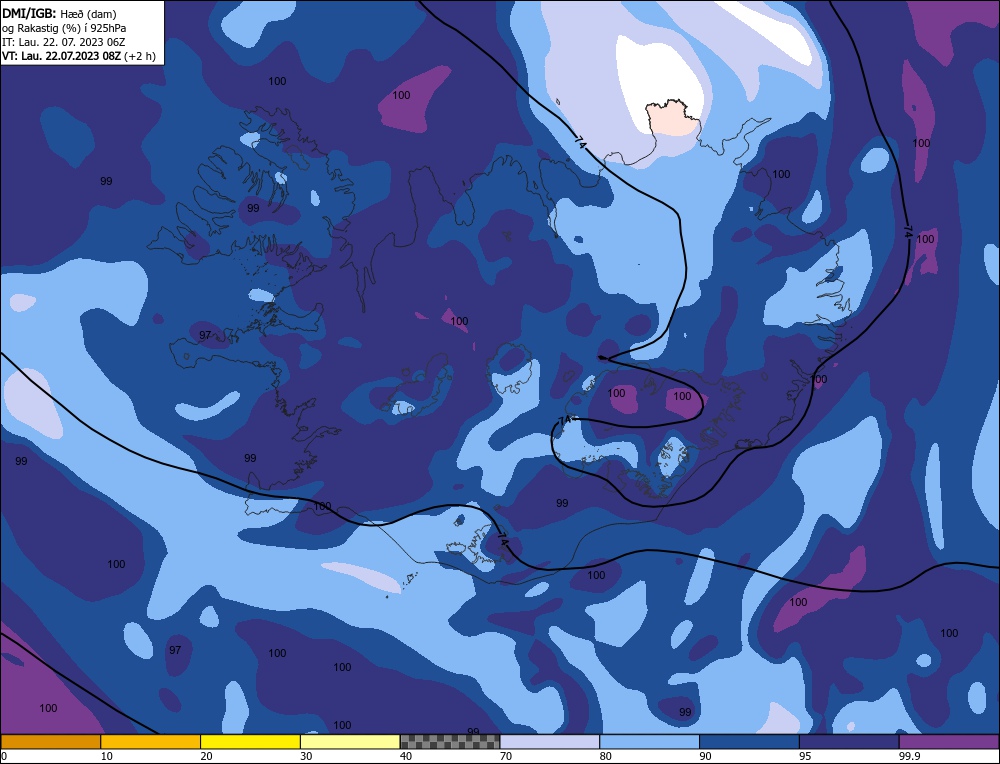
Task: Select the bright yellow 20–30 legend swatch
Action: 251,742
